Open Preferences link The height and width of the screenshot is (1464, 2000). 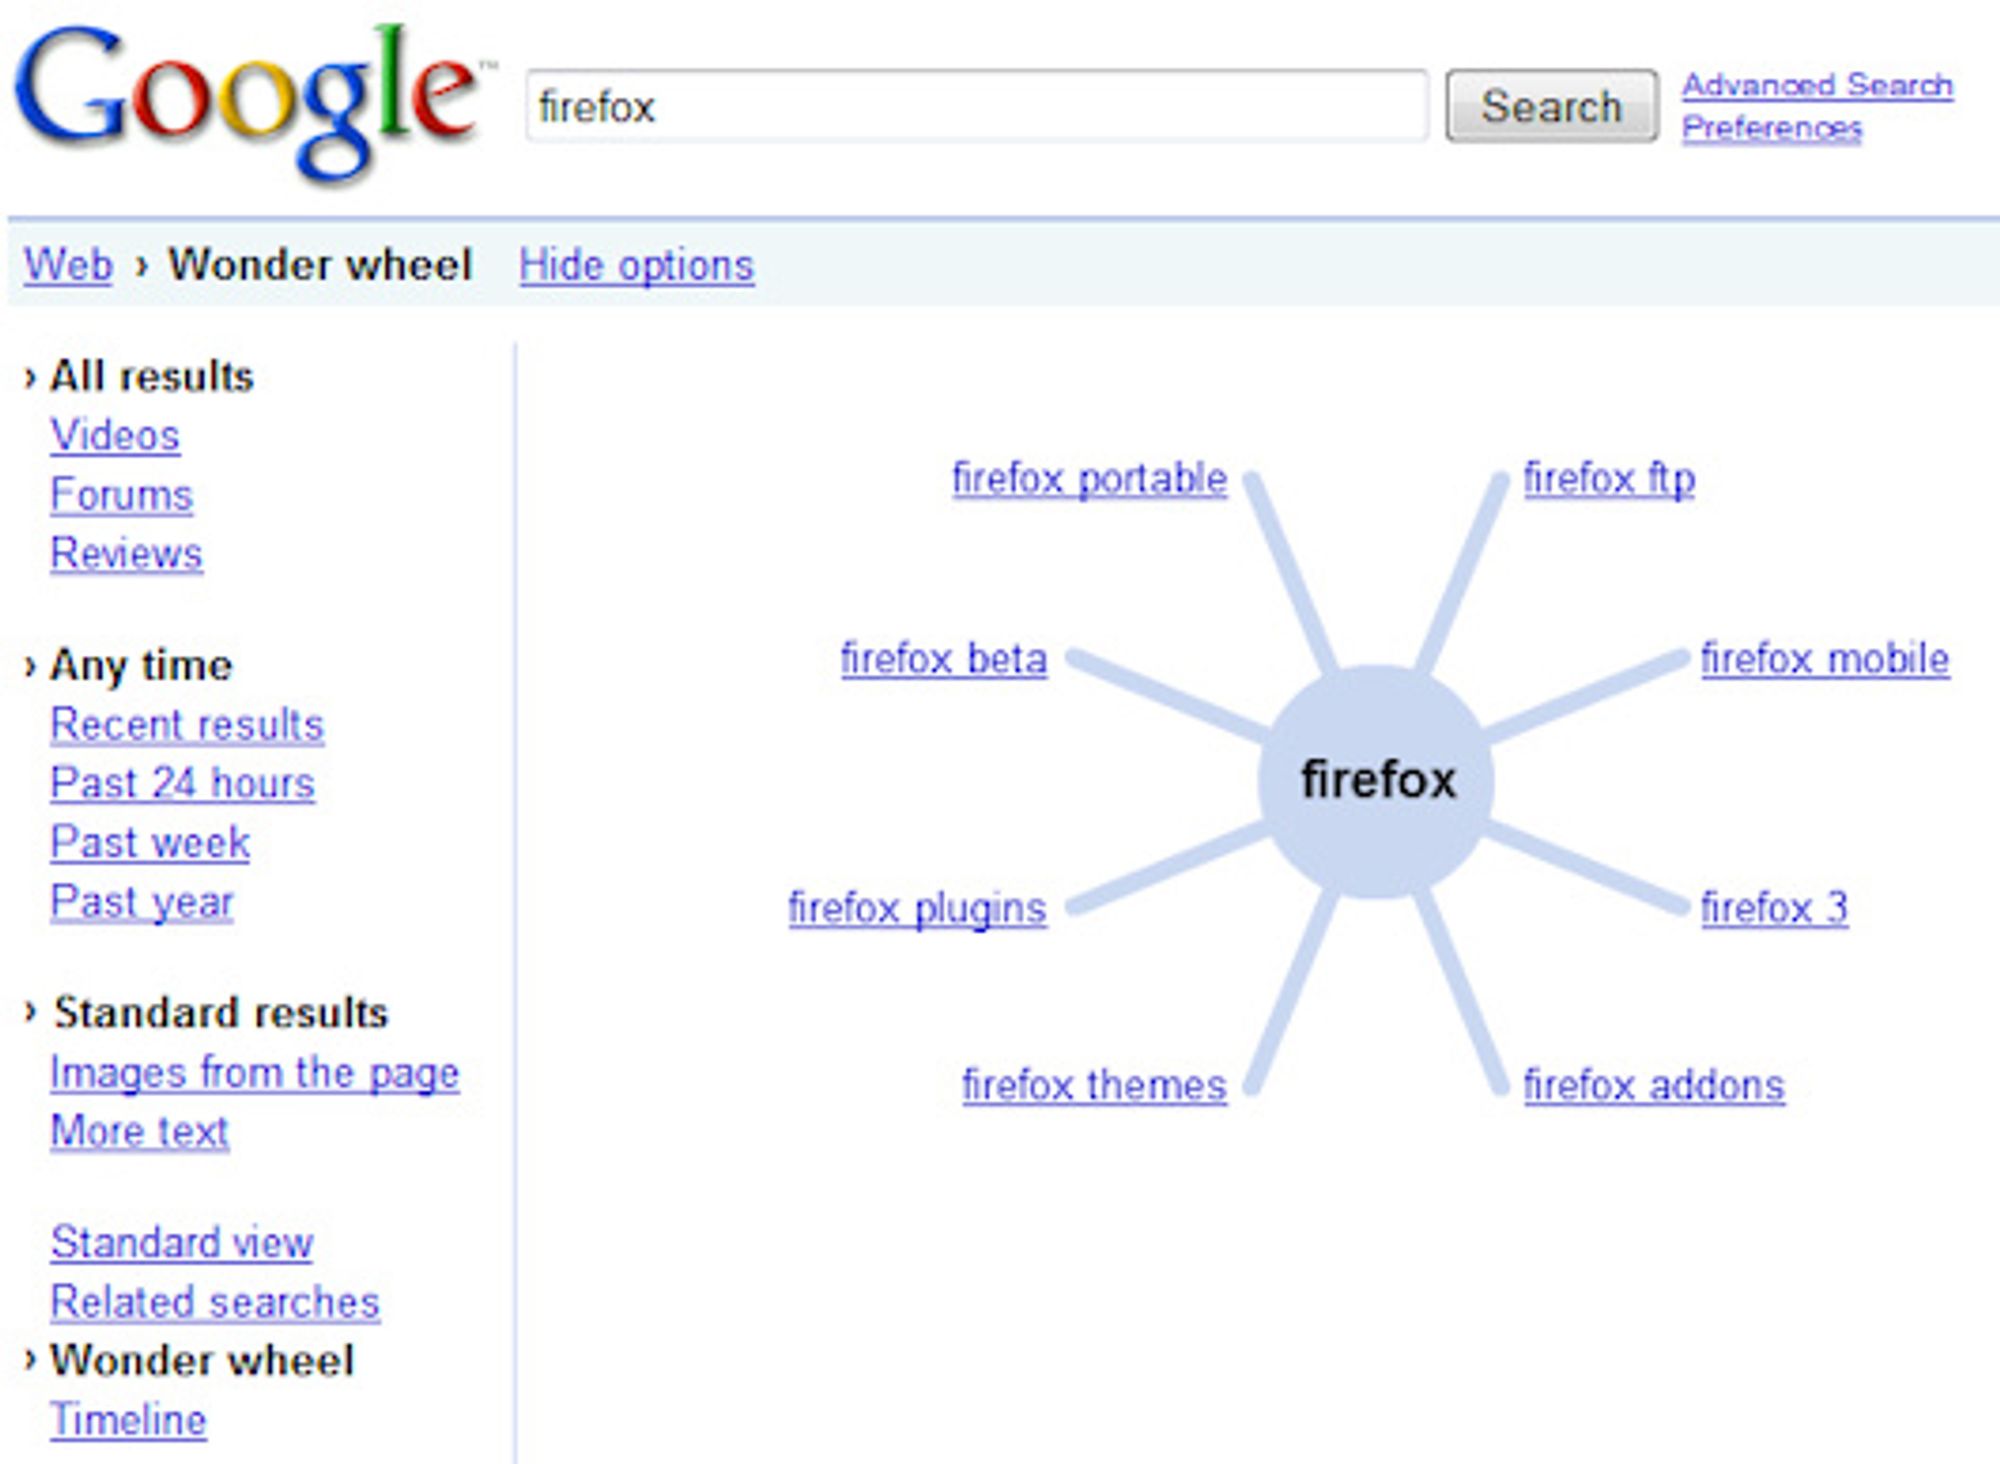click(1771, 128)
